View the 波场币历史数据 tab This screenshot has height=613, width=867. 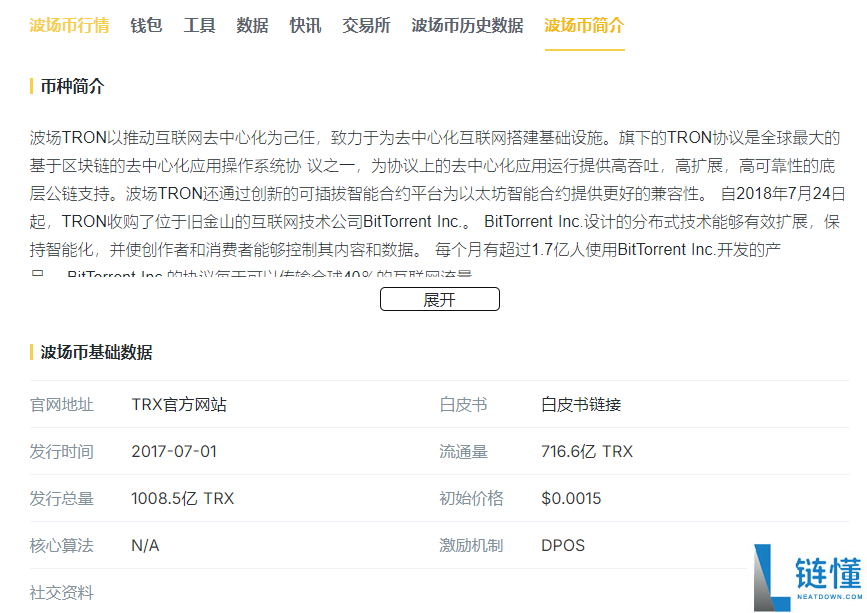tap(467, 25)
